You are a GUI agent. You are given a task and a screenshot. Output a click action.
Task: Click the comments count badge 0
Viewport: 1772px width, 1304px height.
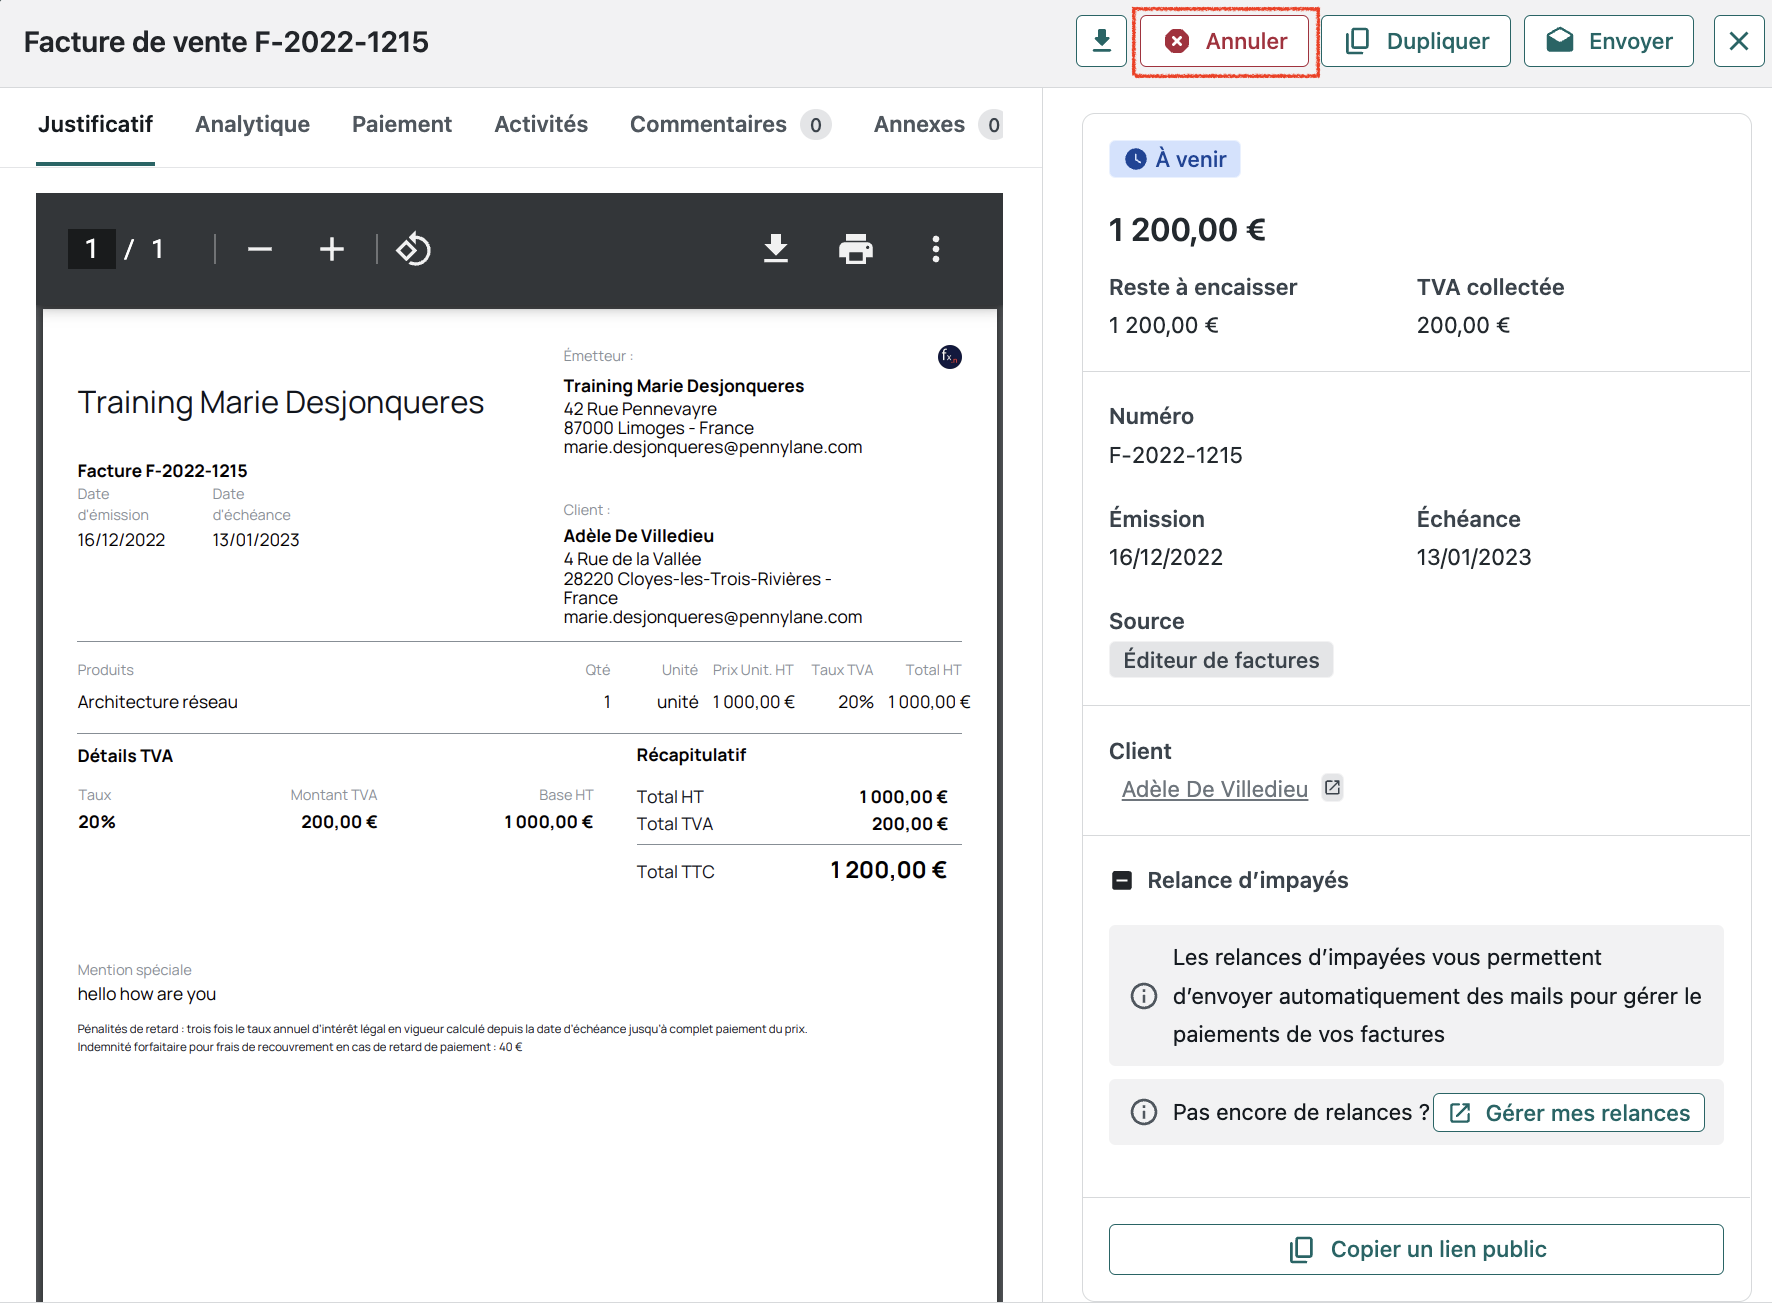click(816, 125)
